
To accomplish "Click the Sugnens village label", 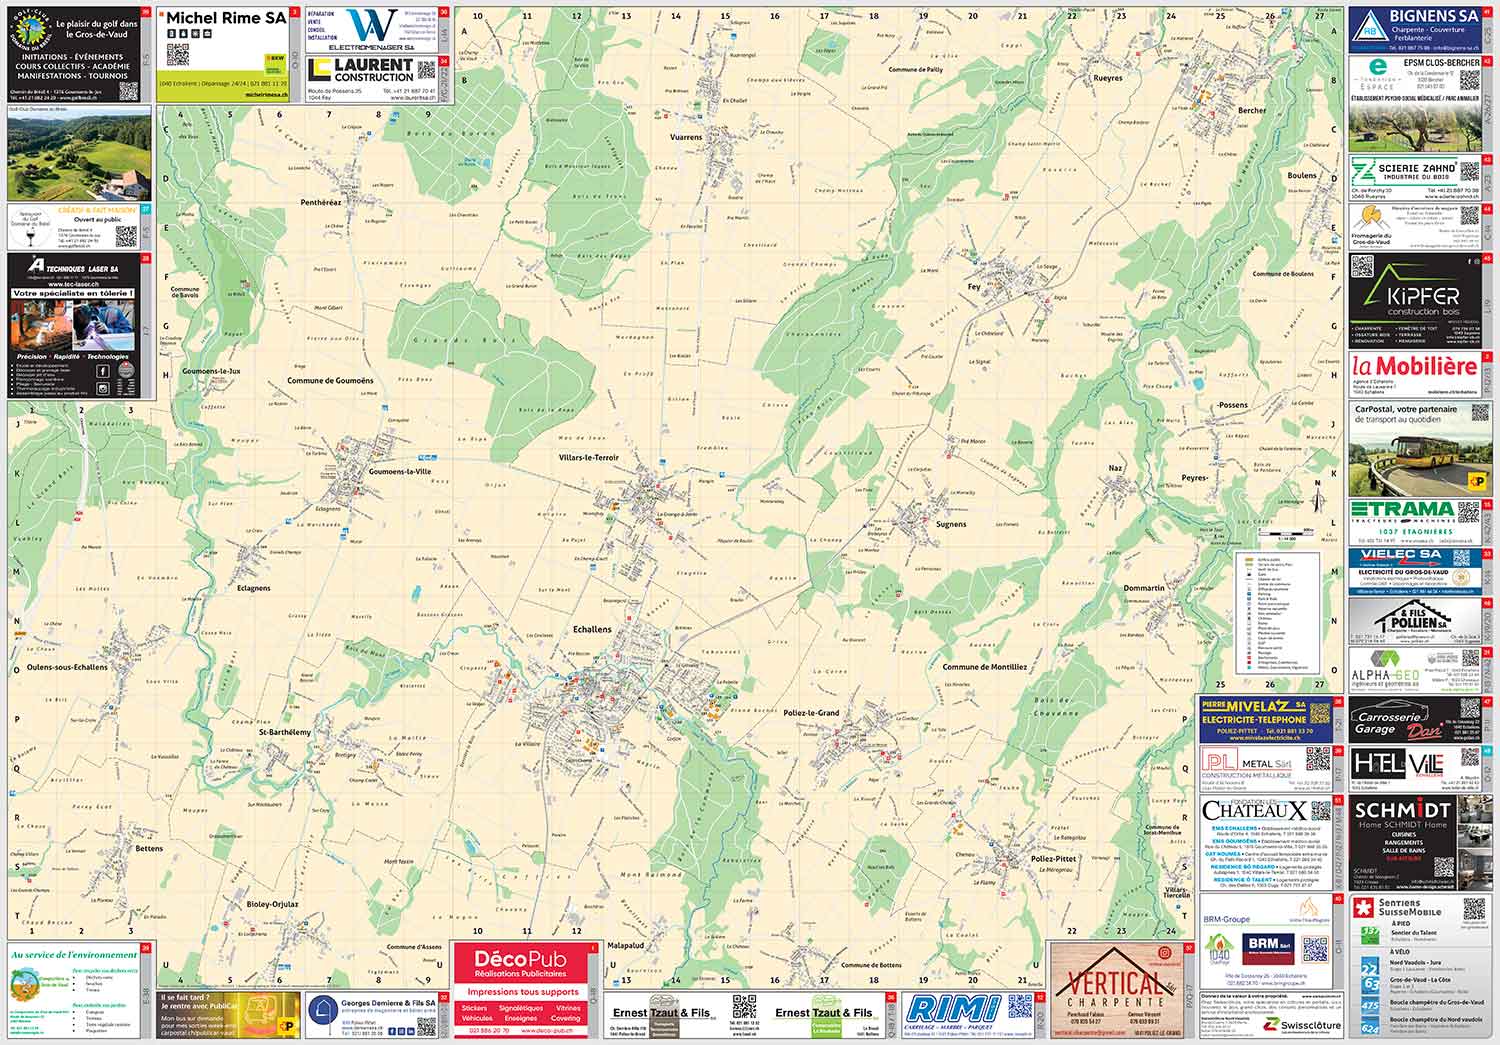I will (951, 524).
